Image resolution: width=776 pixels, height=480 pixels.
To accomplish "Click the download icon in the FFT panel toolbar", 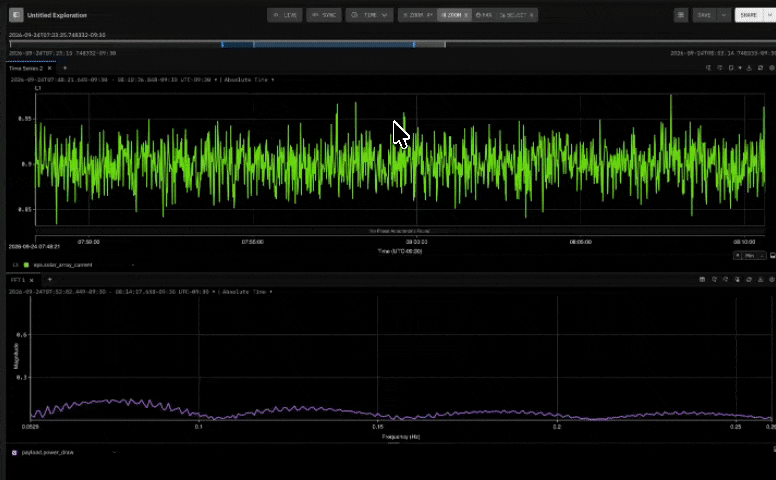I will point(761,280).
